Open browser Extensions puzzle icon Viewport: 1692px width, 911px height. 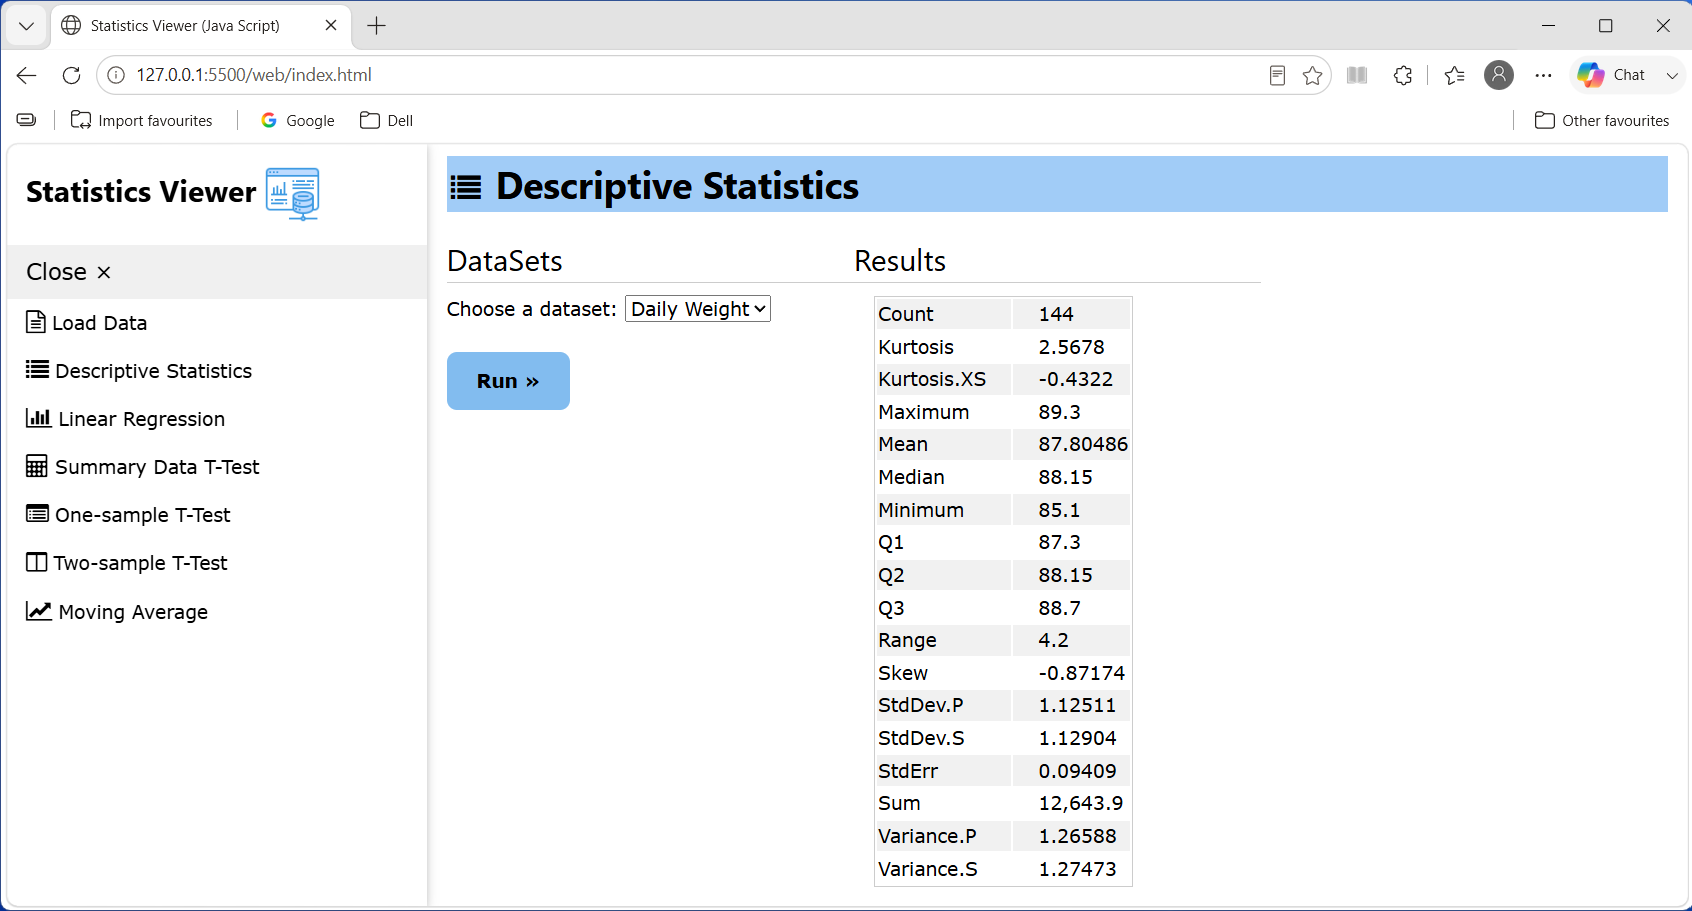[x=1403, y=75]
